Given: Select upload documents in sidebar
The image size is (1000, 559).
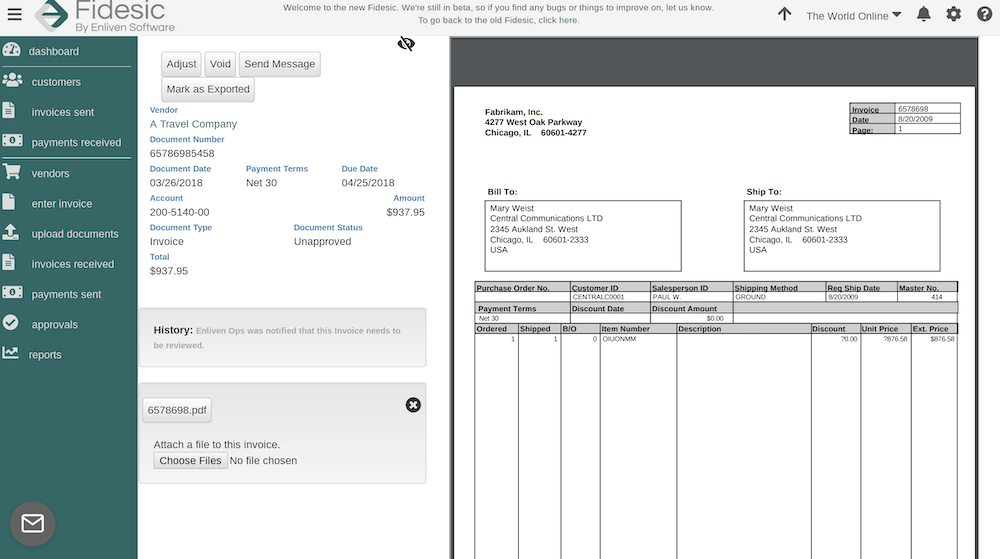Looking at the screenshot, I should coord(74,234).
